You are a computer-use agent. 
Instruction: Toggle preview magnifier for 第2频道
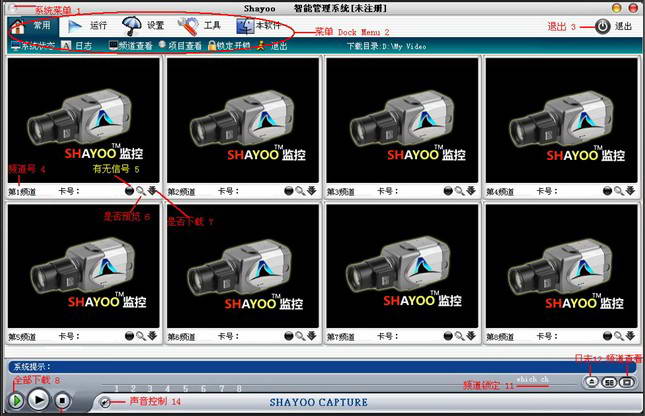300,191
